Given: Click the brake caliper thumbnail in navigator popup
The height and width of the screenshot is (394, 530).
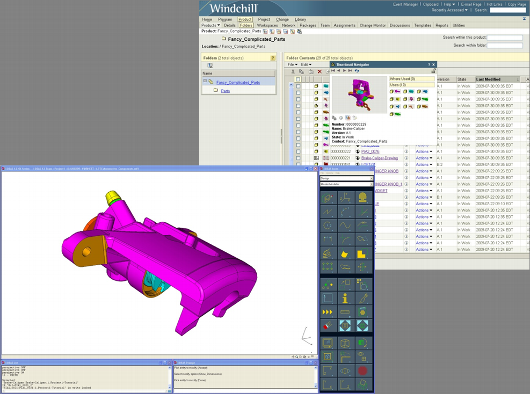Looking at the screenshot, I should tap(359, 95).
